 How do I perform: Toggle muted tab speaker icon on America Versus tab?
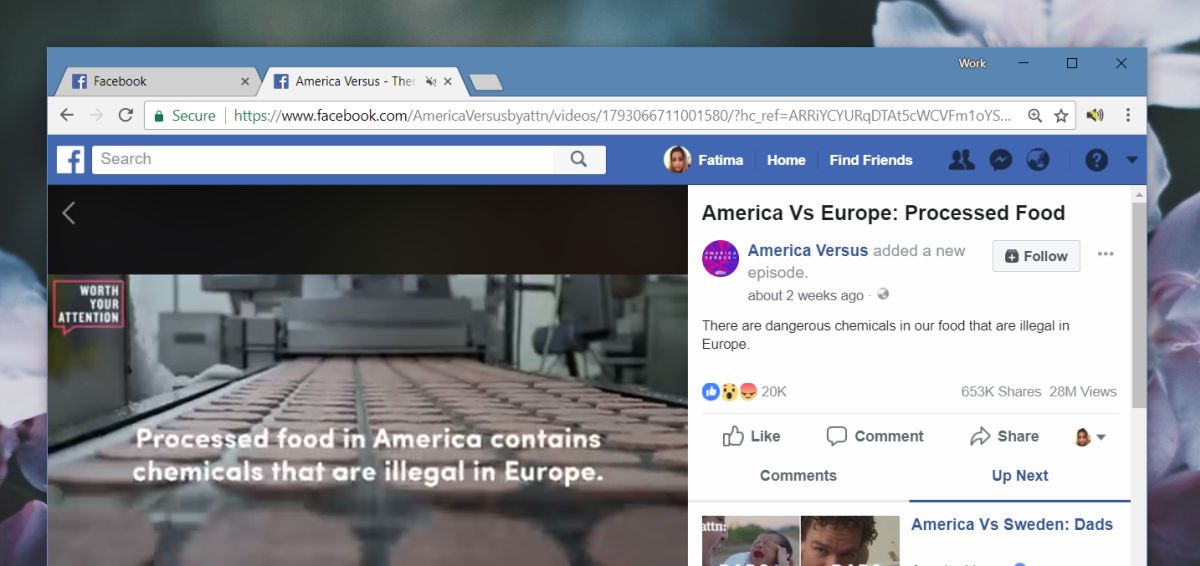430,81
